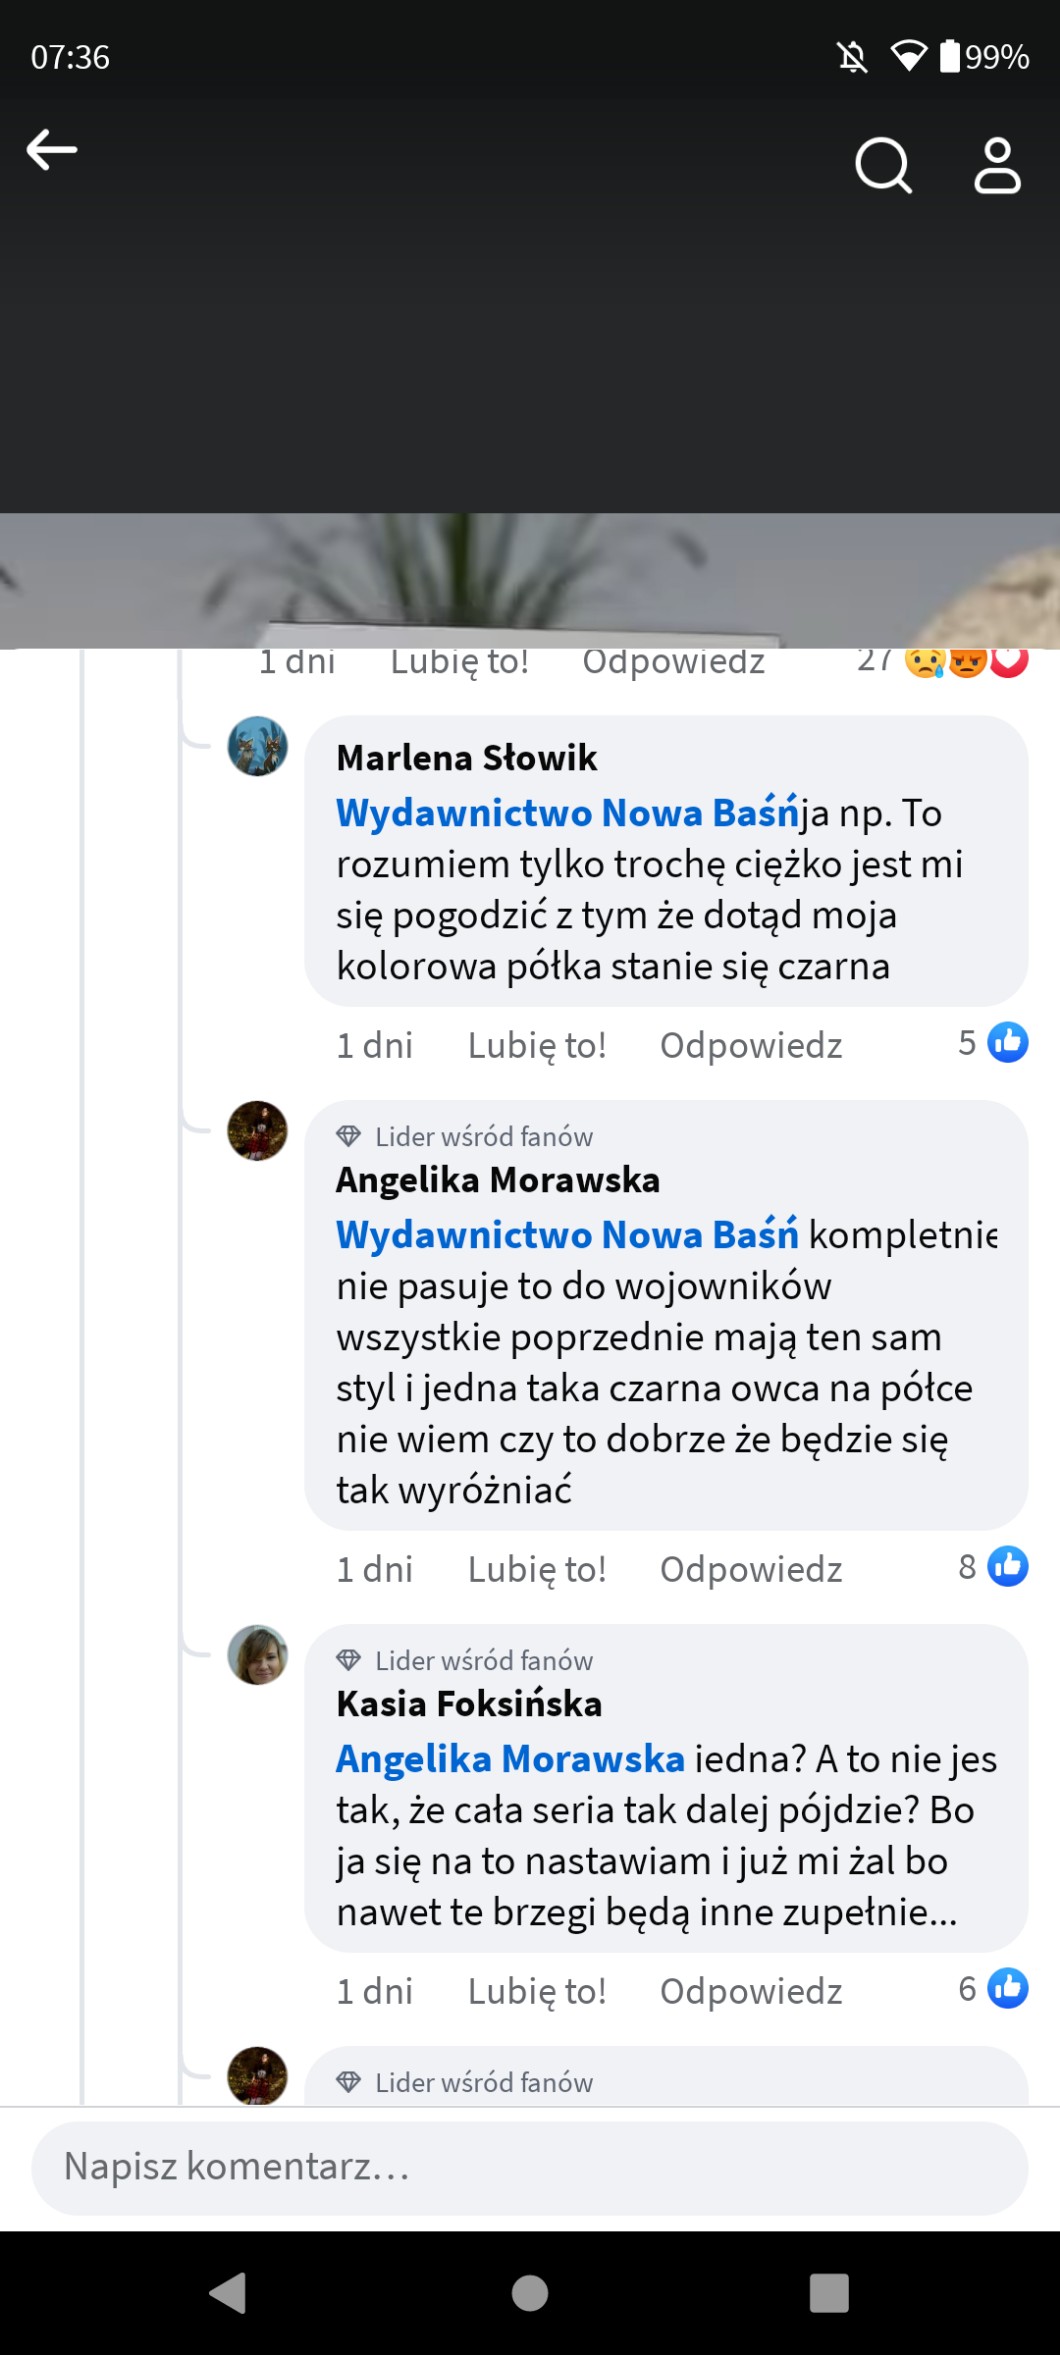Image resolution: width=1060 pixels, height=2355 pixels.
Task: Open Kasia Foksińska's profile name
Action: coord(469,1704)
